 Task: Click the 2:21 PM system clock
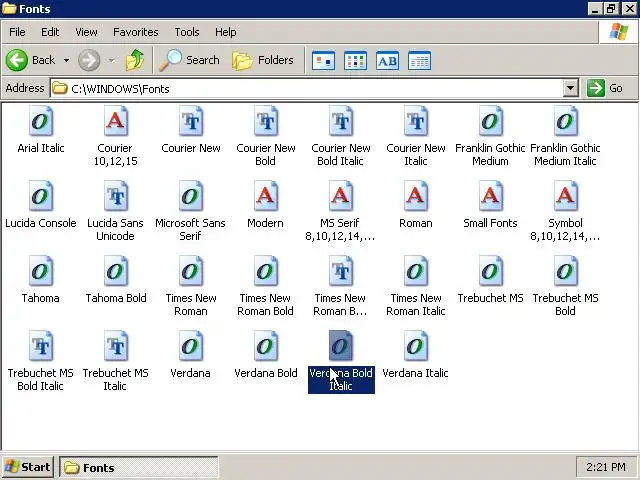[x=606, y=467]
